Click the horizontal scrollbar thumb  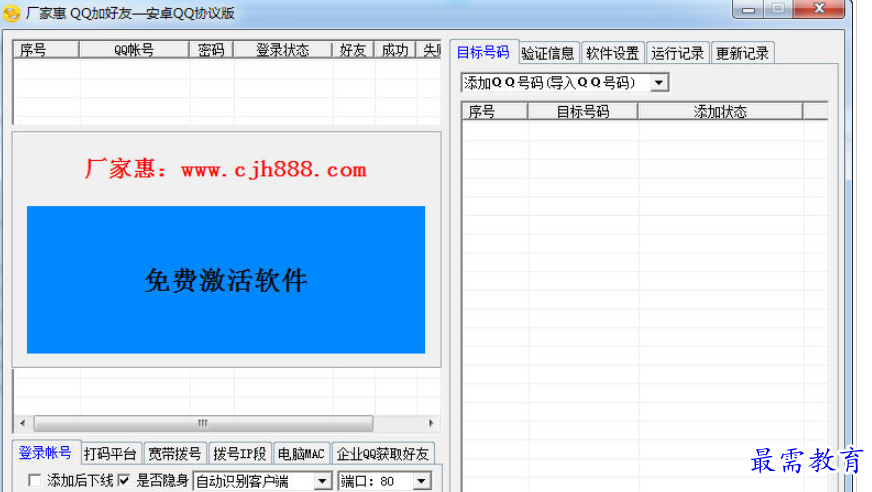pos(203,423)
